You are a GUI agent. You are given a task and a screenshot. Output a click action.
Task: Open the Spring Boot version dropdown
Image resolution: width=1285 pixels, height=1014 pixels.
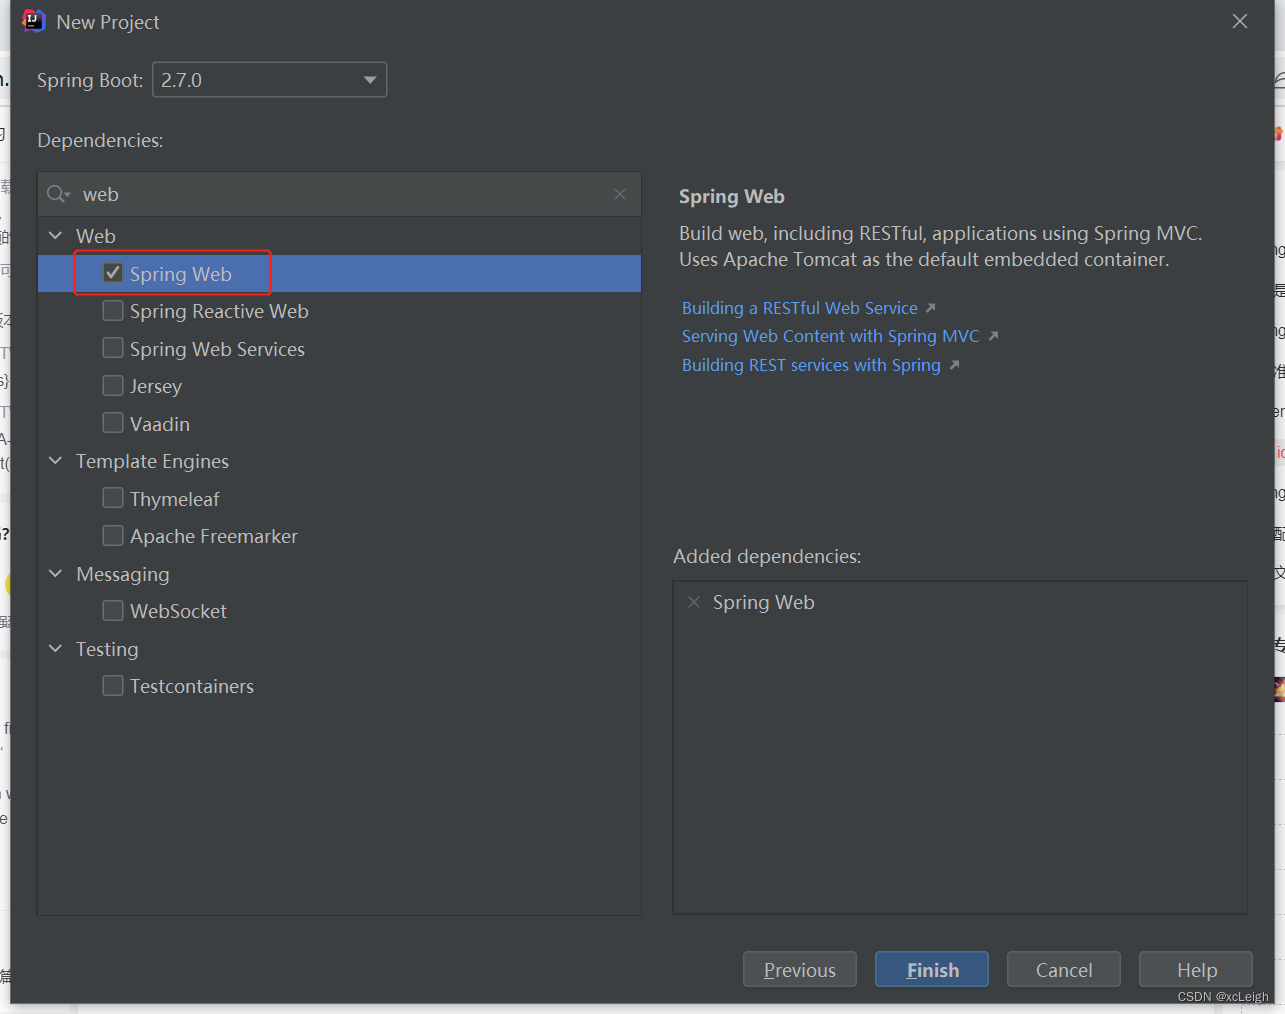[x=269, y=80]
